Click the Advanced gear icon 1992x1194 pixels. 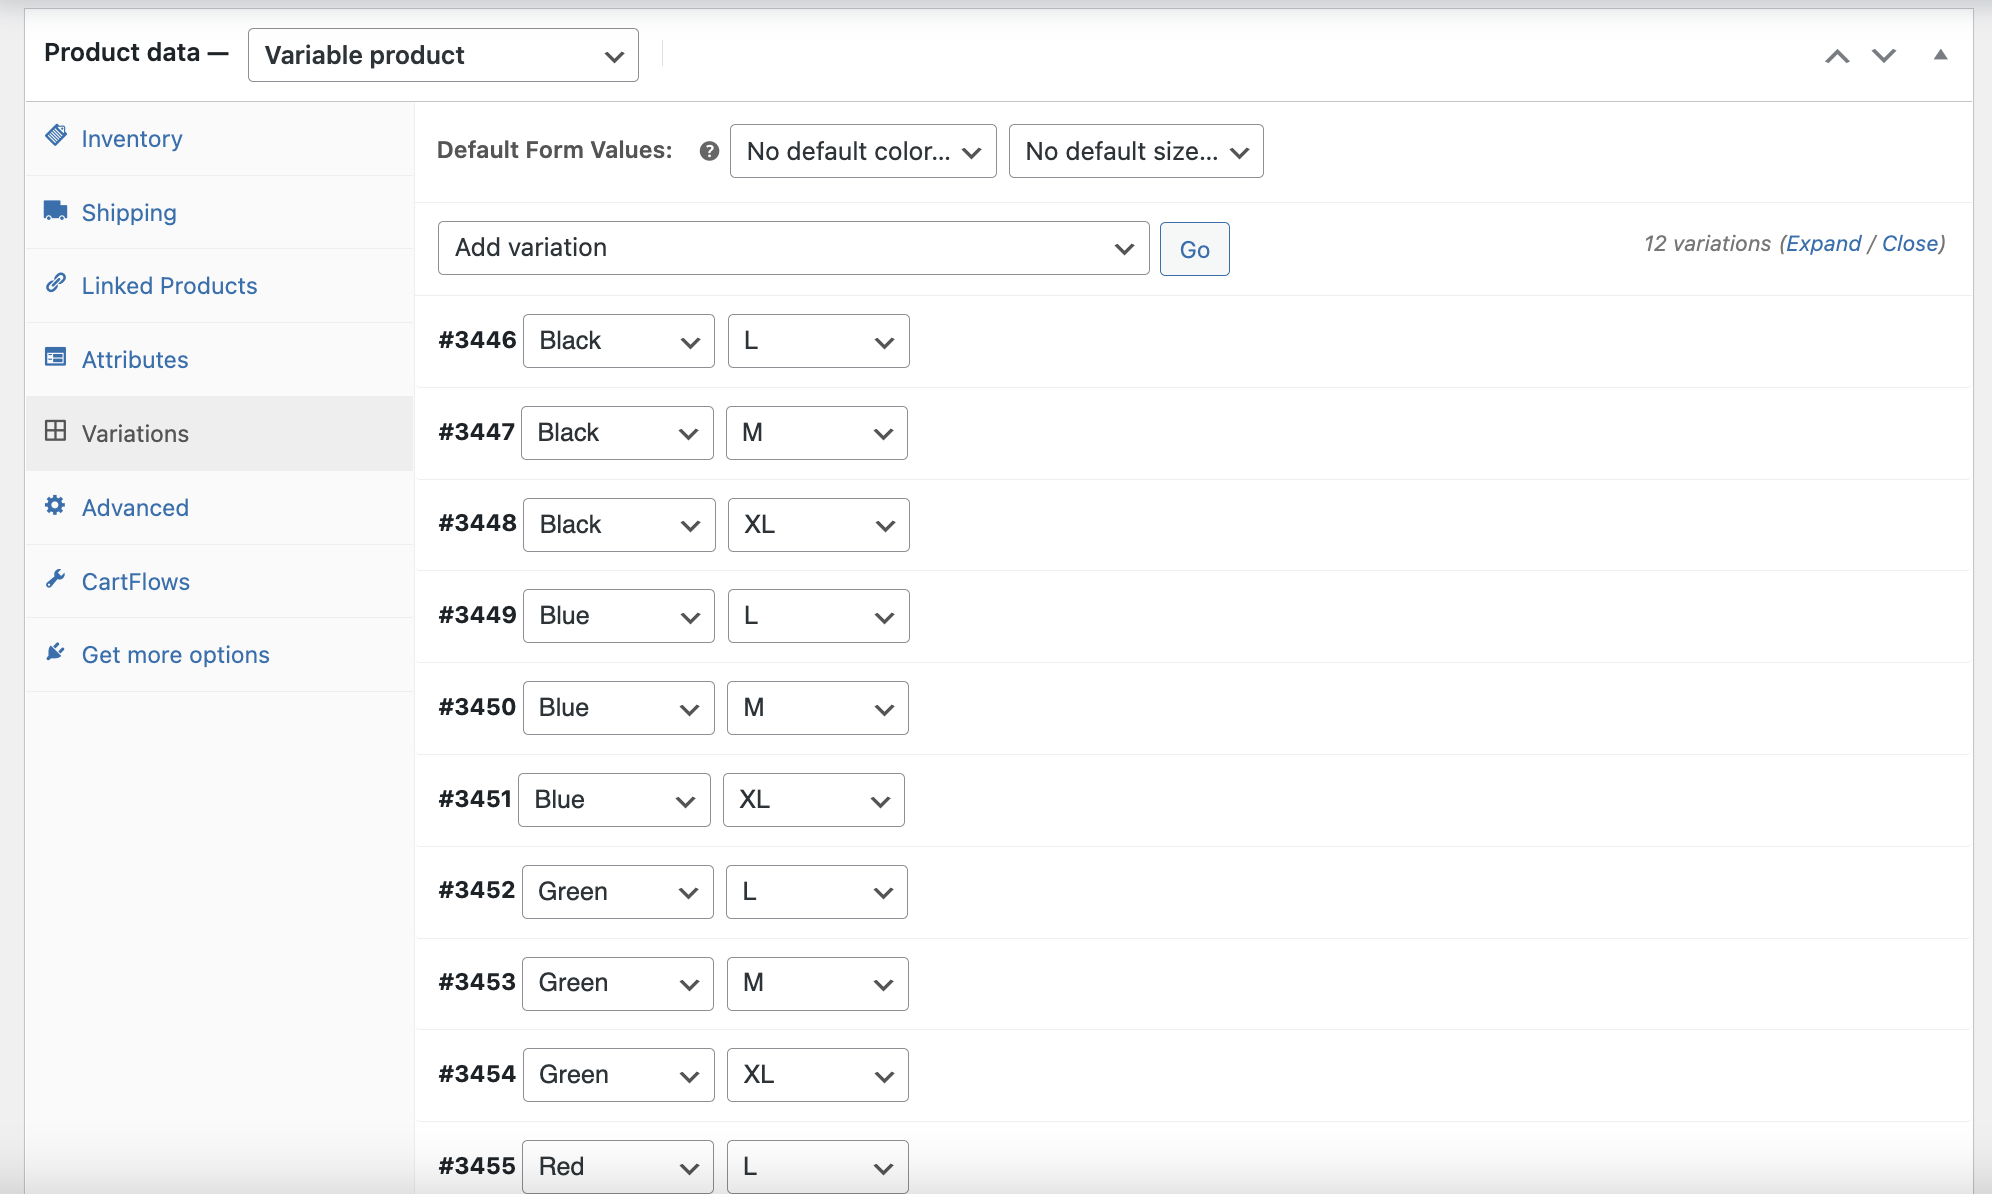coord(56,505)
